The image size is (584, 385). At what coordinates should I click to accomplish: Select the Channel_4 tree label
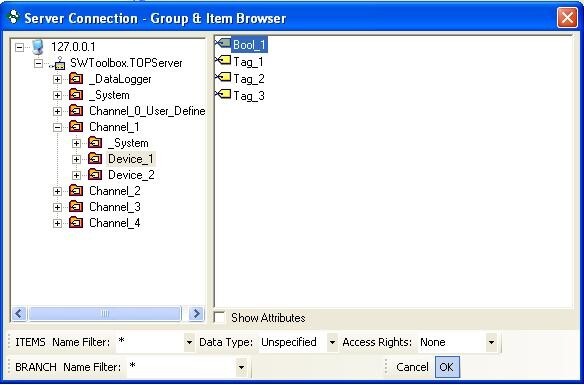tap(115, 223)
